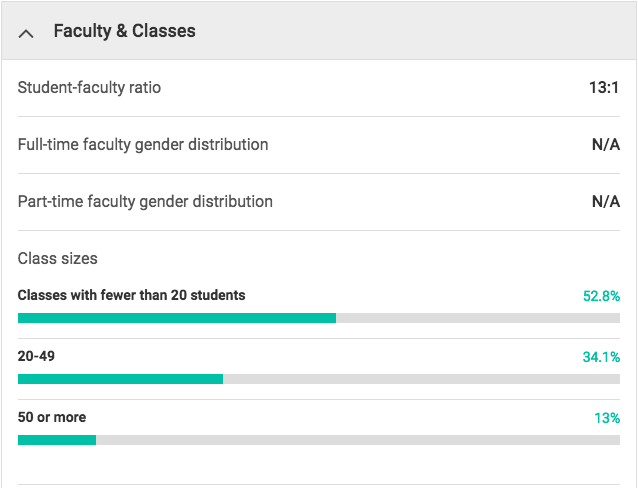Click the Student-faculty ratio label
The height and width of the screenshot is (488, 638).
(89, 88)
